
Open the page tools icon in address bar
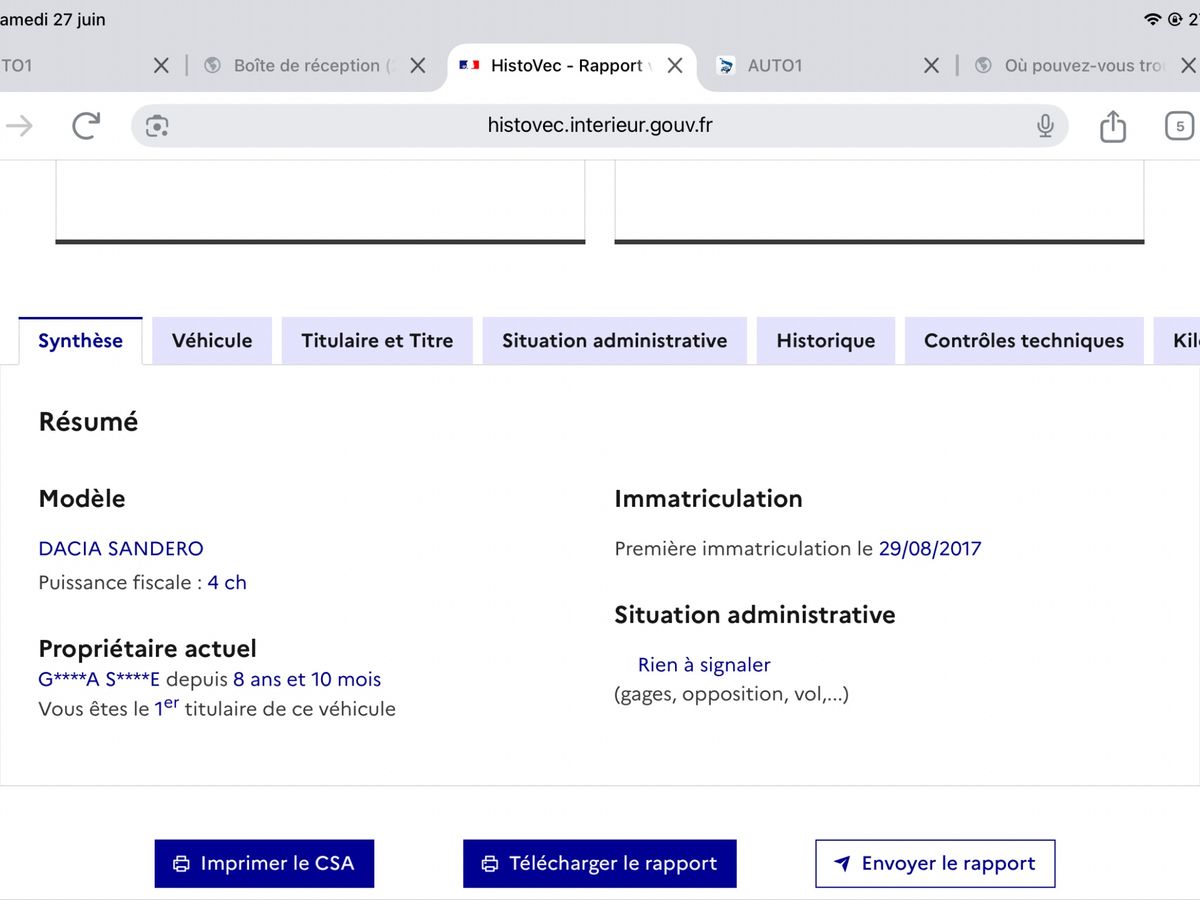157,125
